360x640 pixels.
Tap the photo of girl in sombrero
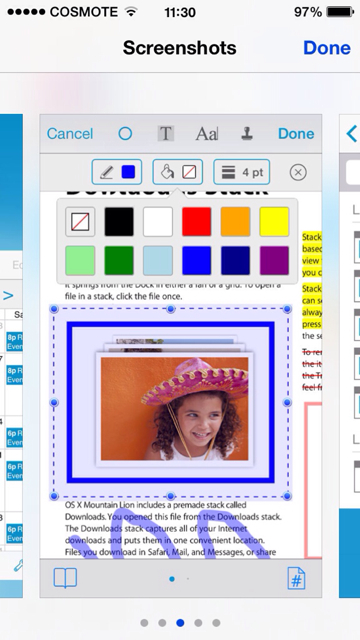point(175,409)
